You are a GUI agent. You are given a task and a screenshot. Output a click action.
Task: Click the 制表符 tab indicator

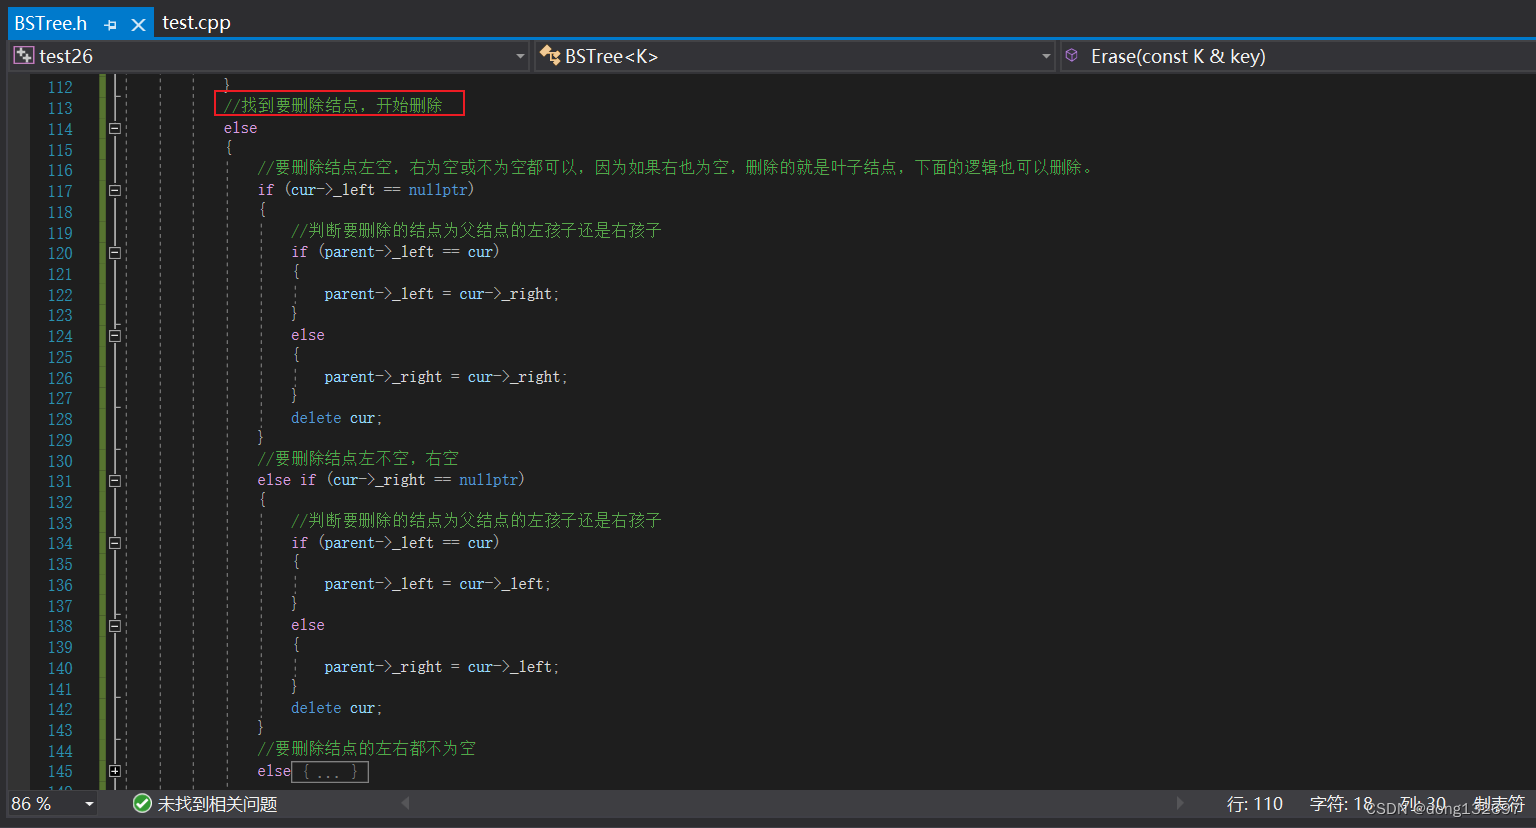click(1500, 804)
